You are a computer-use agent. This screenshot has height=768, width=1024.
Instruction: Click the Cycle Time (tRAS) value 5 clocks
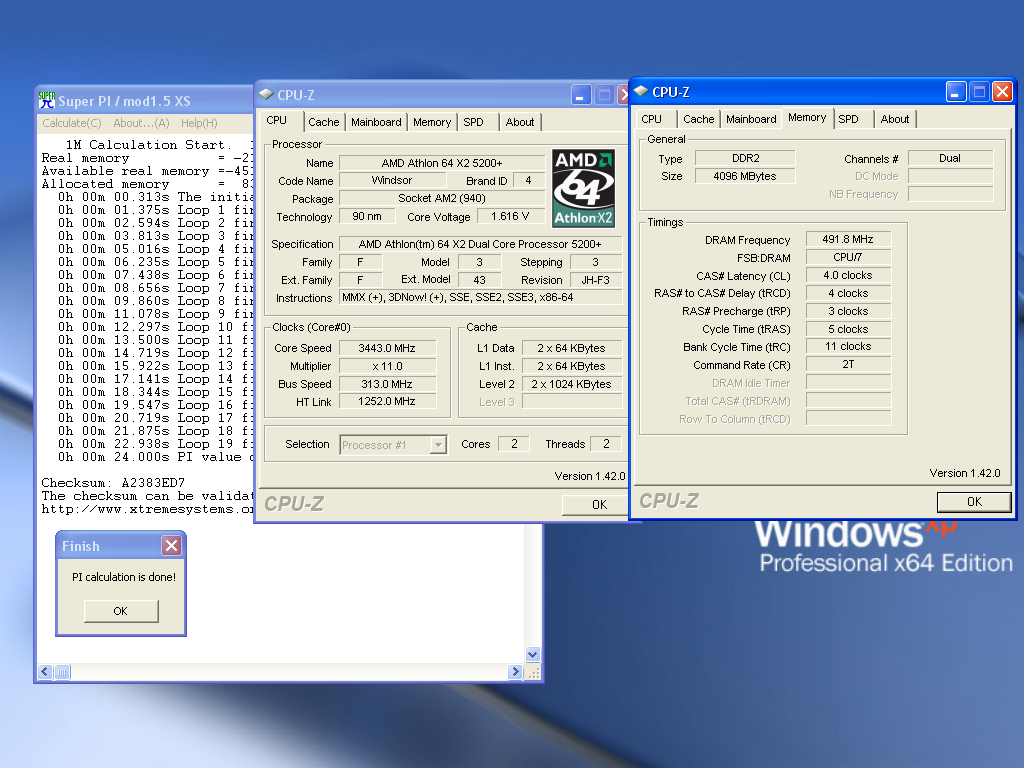tap(848, 329)
